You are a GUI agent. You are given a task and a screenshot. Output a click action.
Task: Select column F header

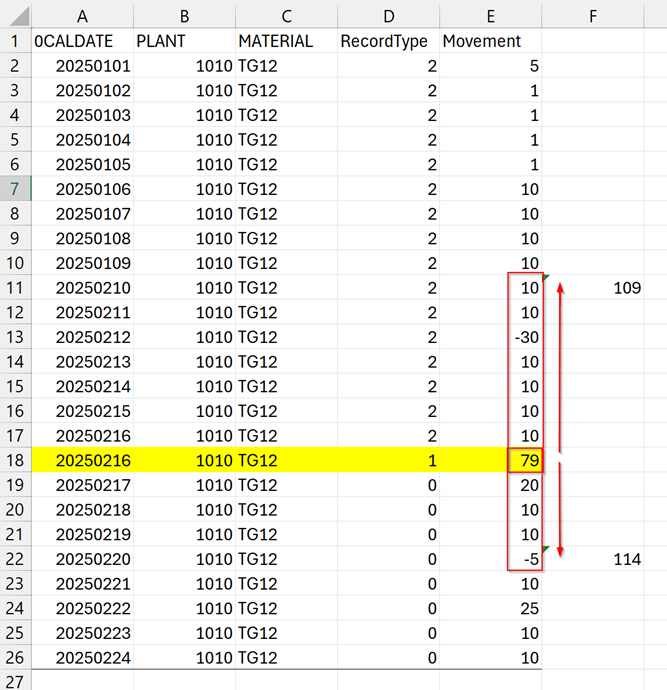point(593,14)
